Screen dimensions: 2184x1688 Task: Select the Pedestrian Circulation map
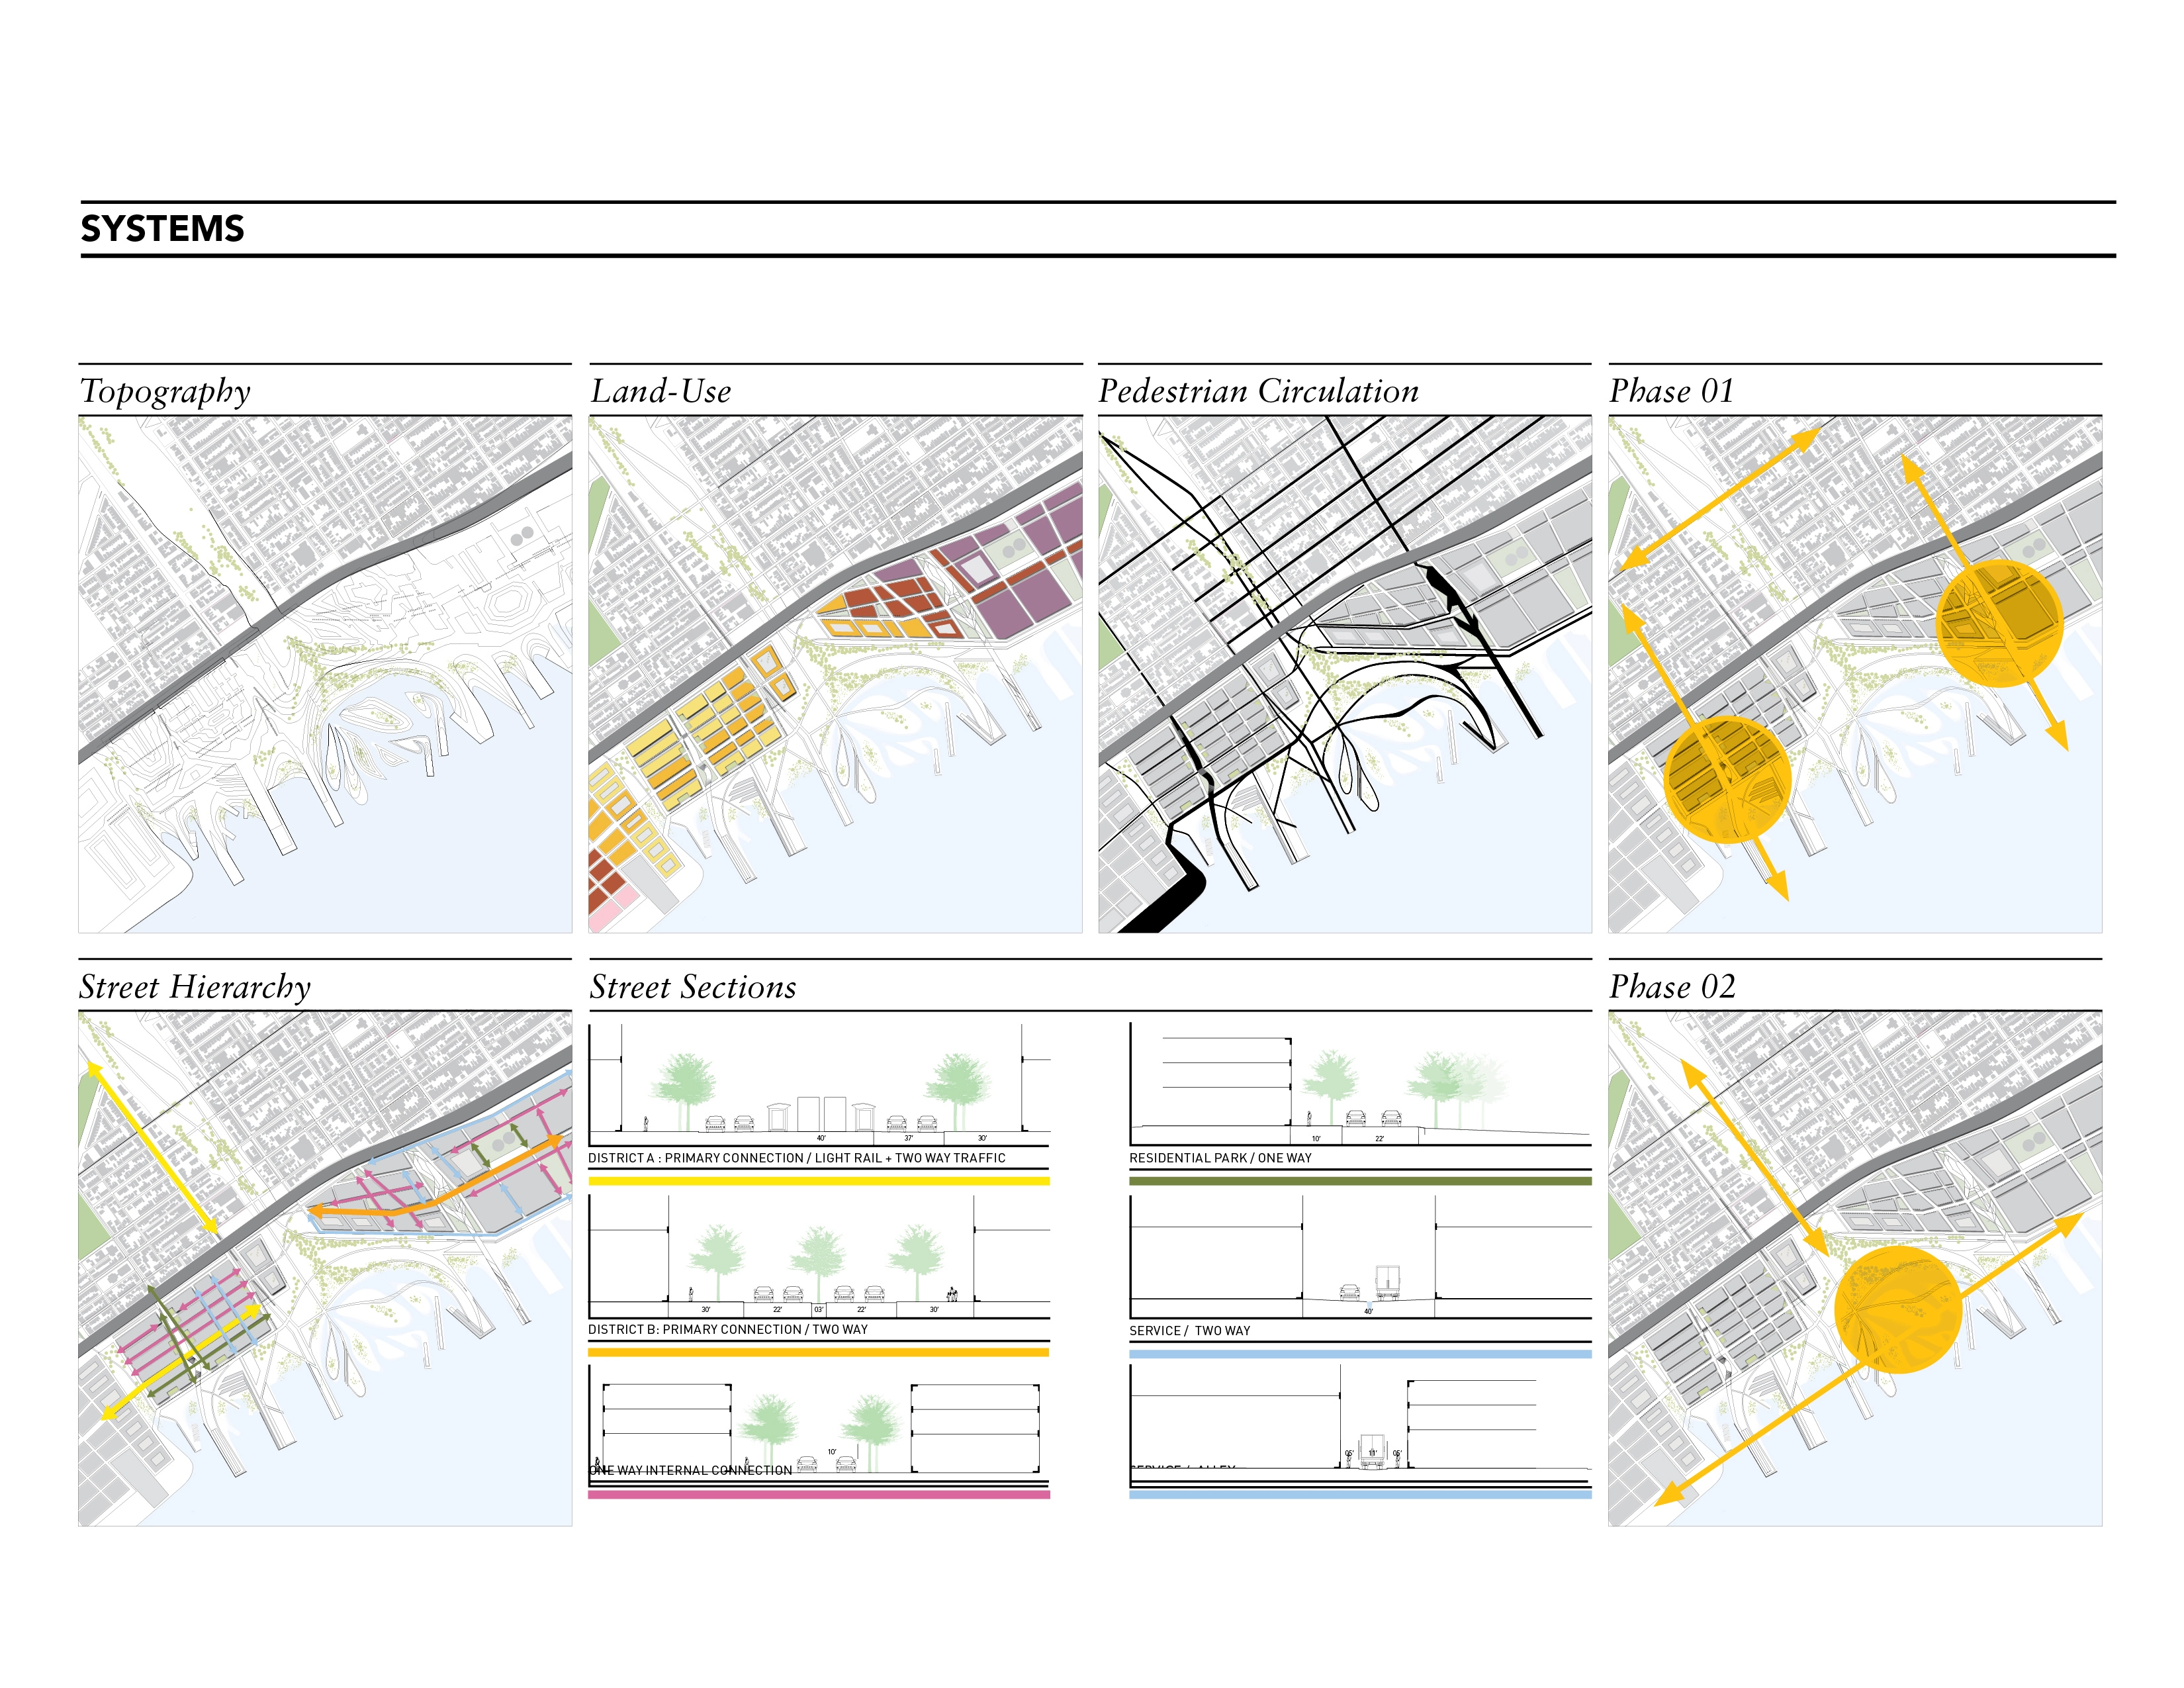click(x=1345, y=675)
